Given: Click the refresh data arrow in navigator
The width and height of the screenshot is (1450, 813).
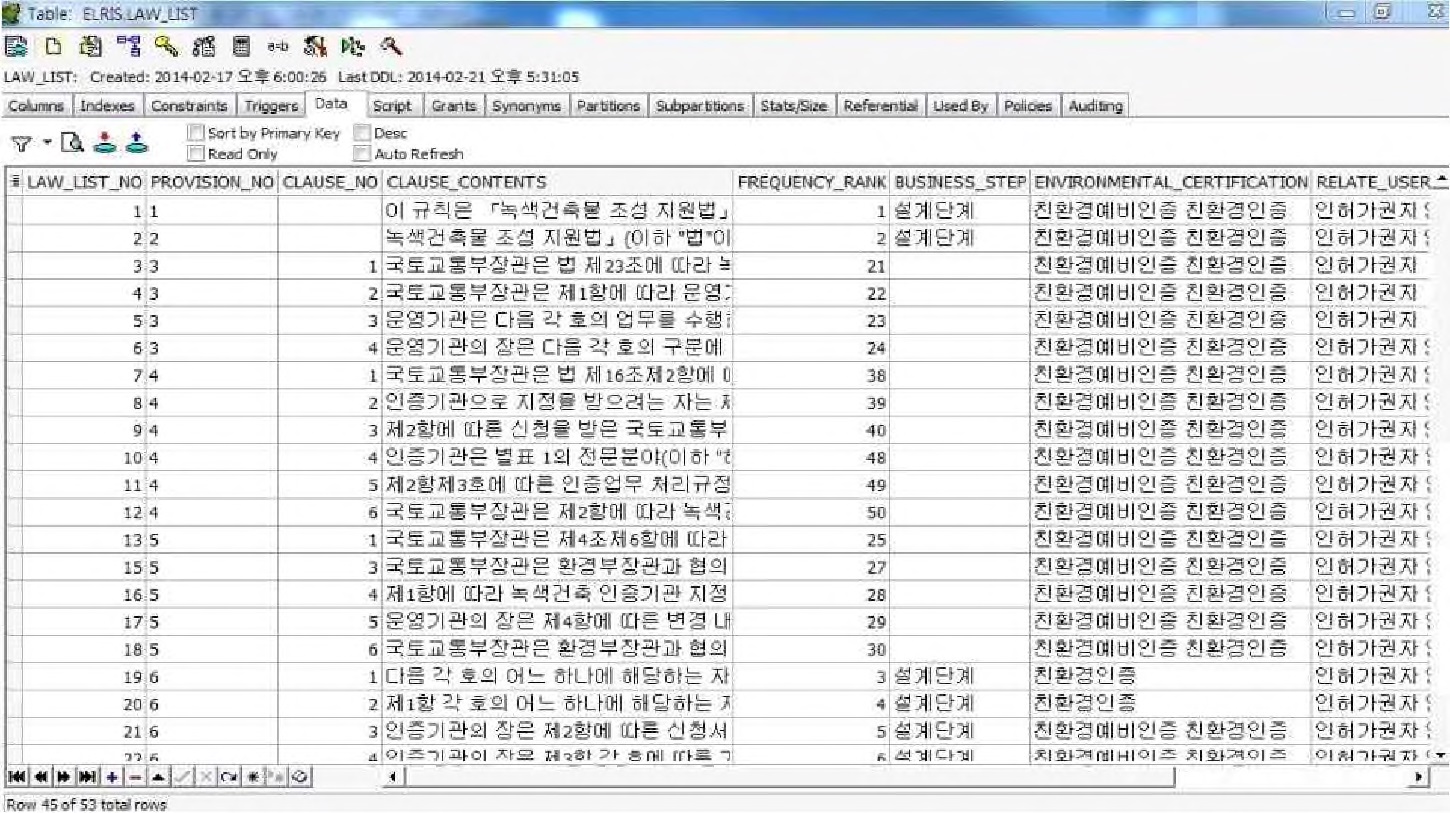Looking at the screenshot, I should click(230, 776).
